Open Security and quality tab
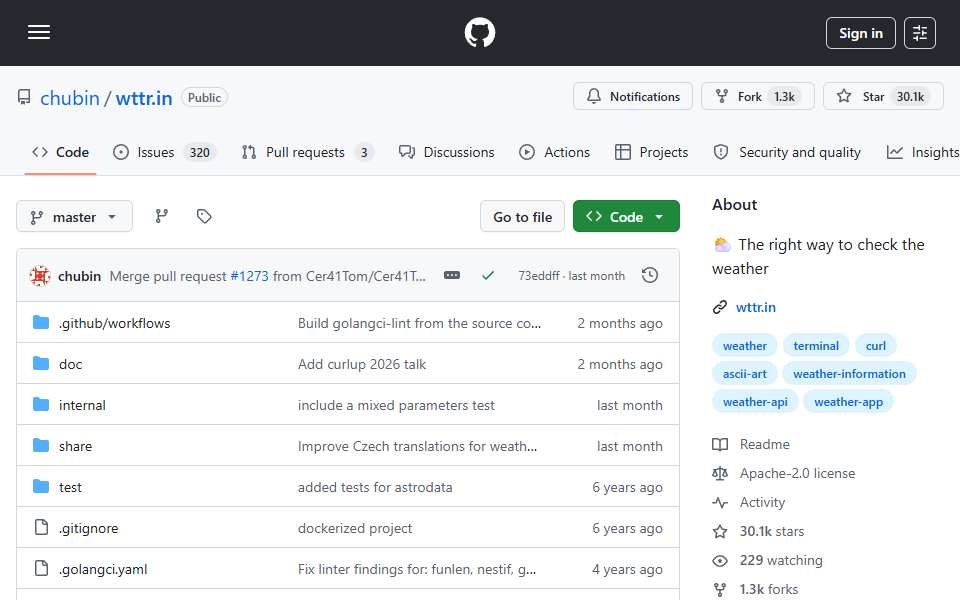The width and height of the screenshot is (960, 600). tap(787, 152)
